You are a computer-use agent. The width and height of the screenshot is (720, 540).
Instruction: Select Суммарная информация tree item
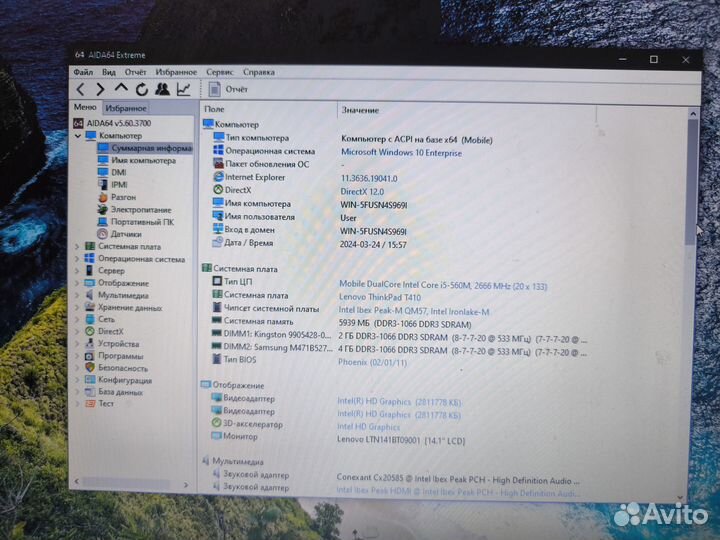point(152,148)
